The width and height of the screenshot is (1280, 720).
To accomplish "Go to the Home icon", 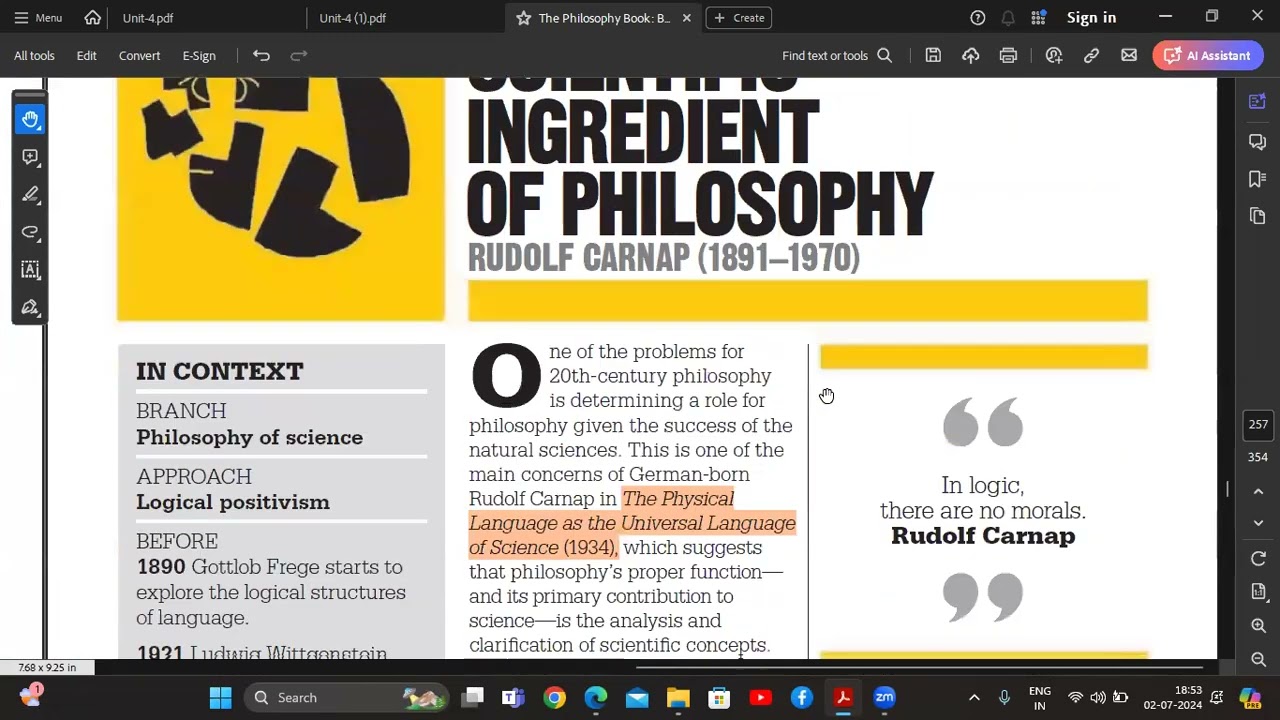I will [93, 18].
